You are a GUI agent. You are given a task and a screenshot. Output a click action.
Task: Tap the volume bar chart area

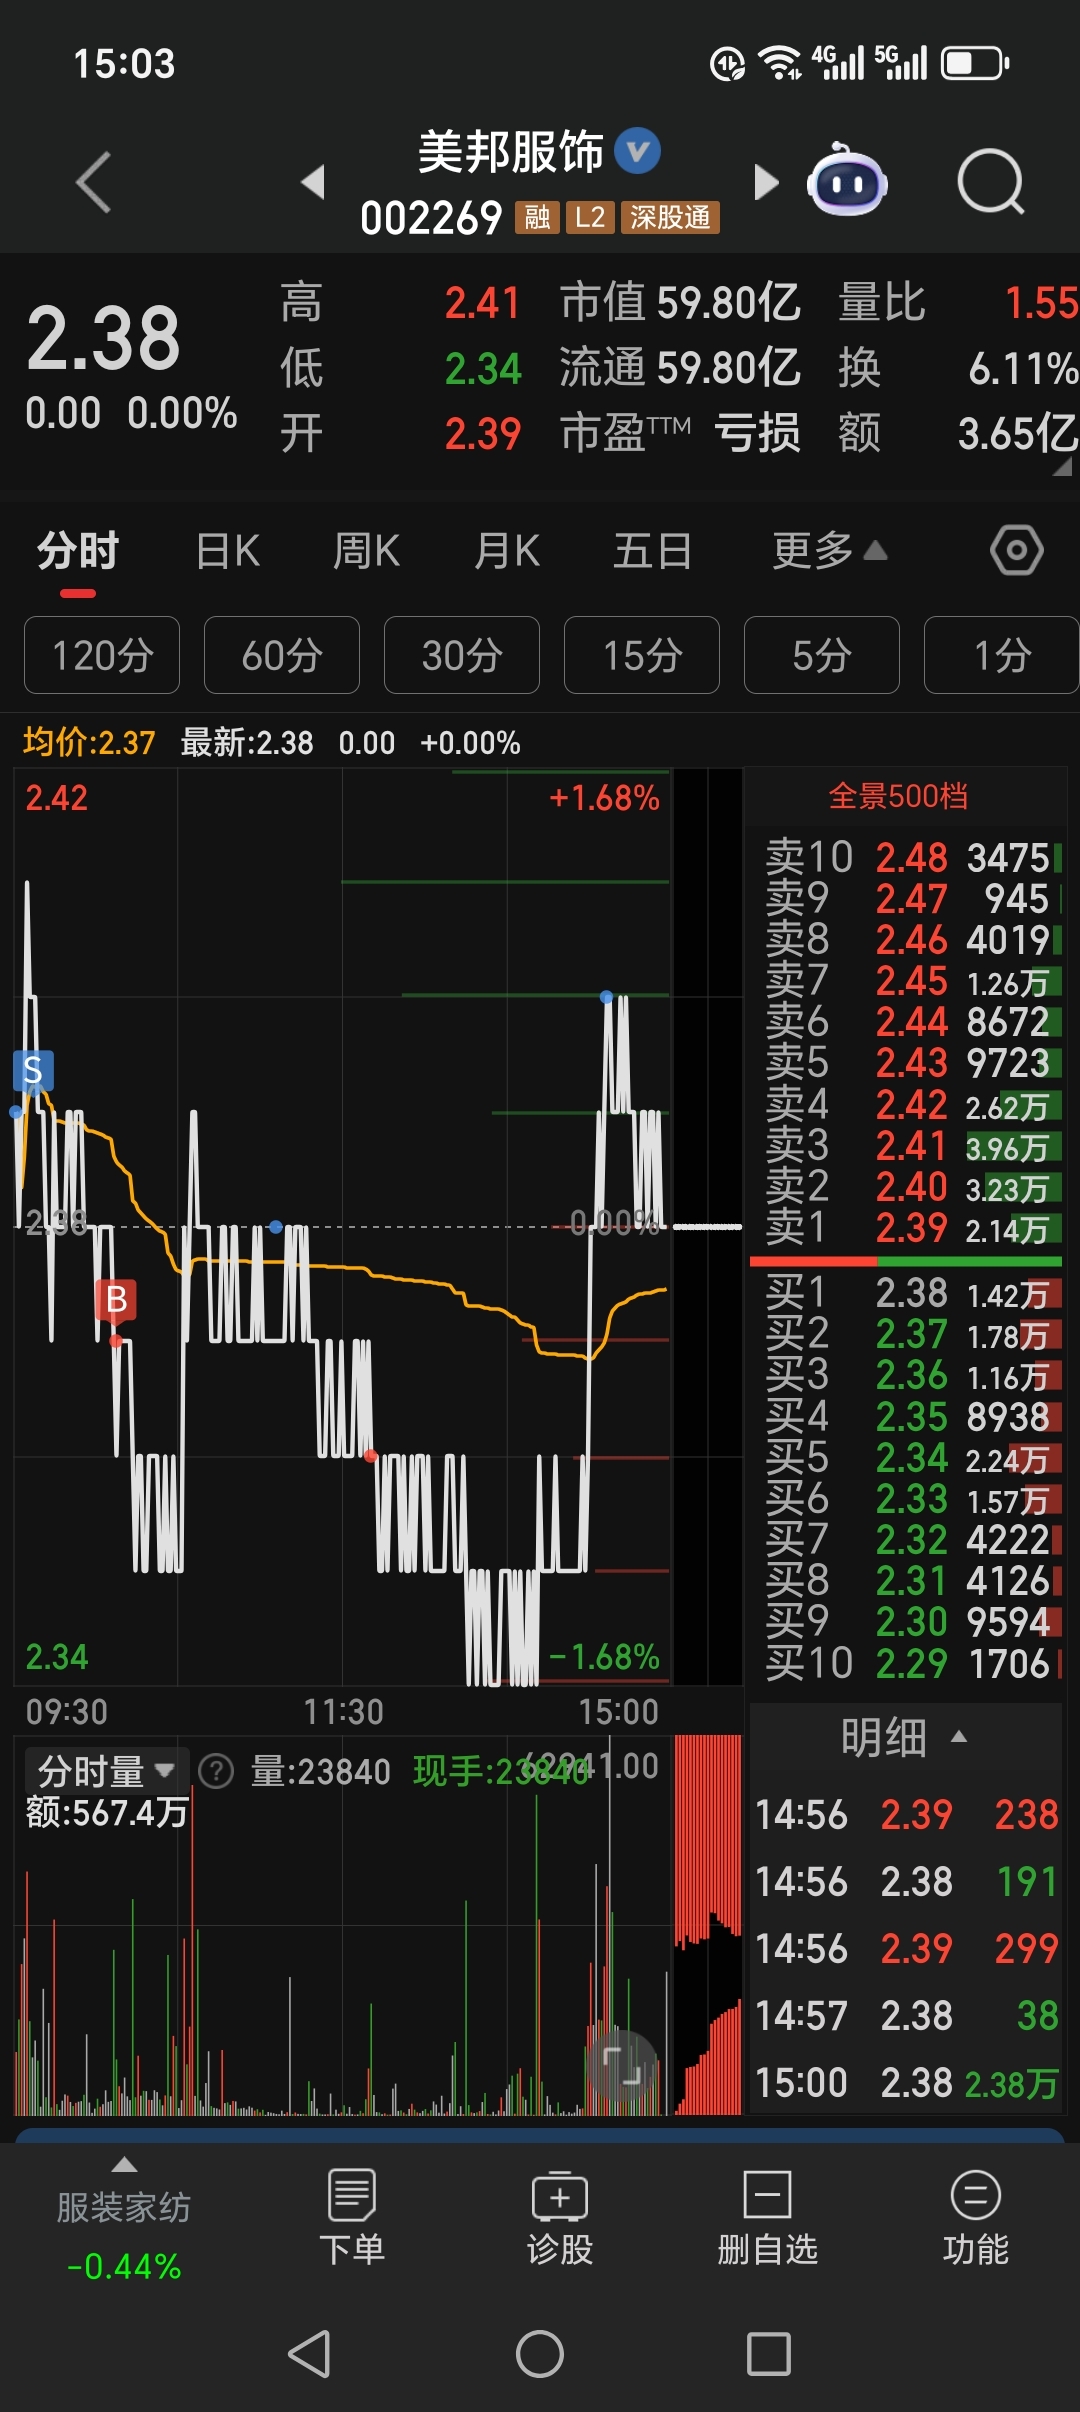point(342,1928)
